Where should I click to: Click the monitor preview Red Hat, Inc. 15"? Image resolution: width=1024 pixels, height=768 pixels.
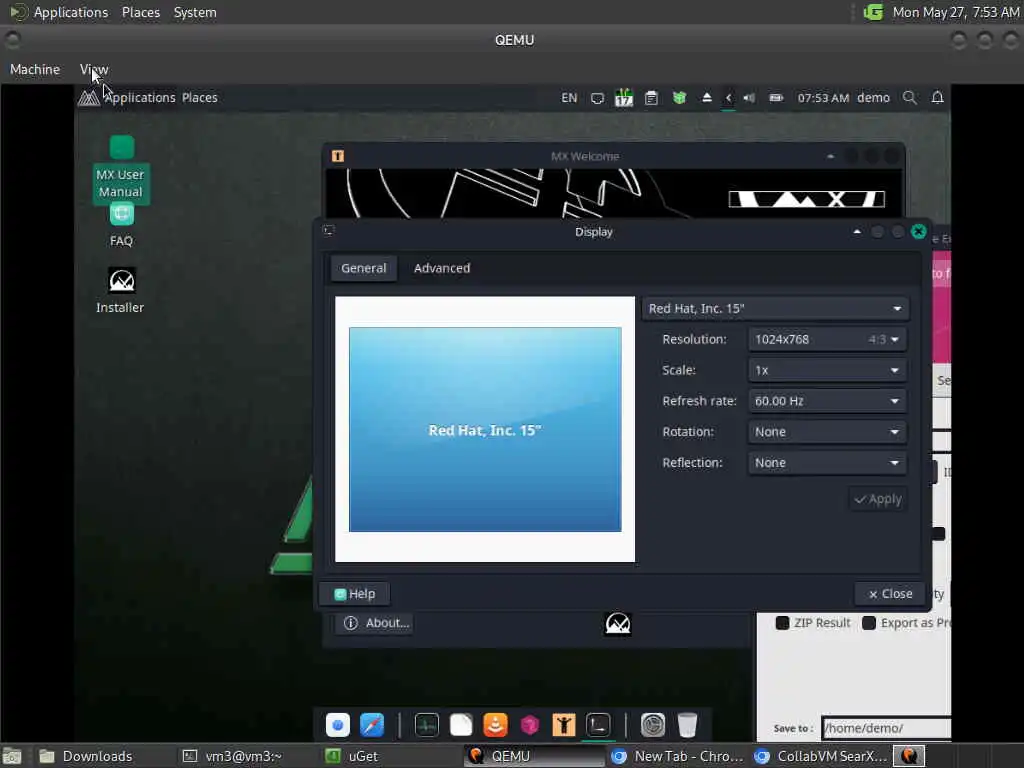tap(485, 429)
